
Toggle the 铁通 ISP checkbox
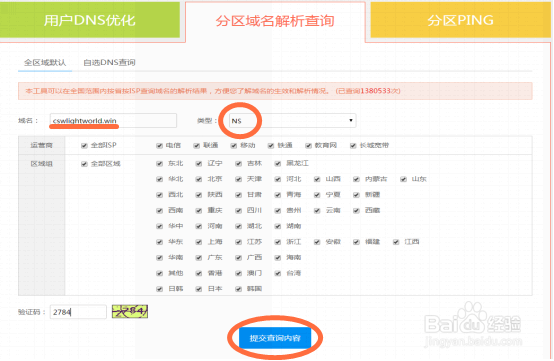coord(271,146)
